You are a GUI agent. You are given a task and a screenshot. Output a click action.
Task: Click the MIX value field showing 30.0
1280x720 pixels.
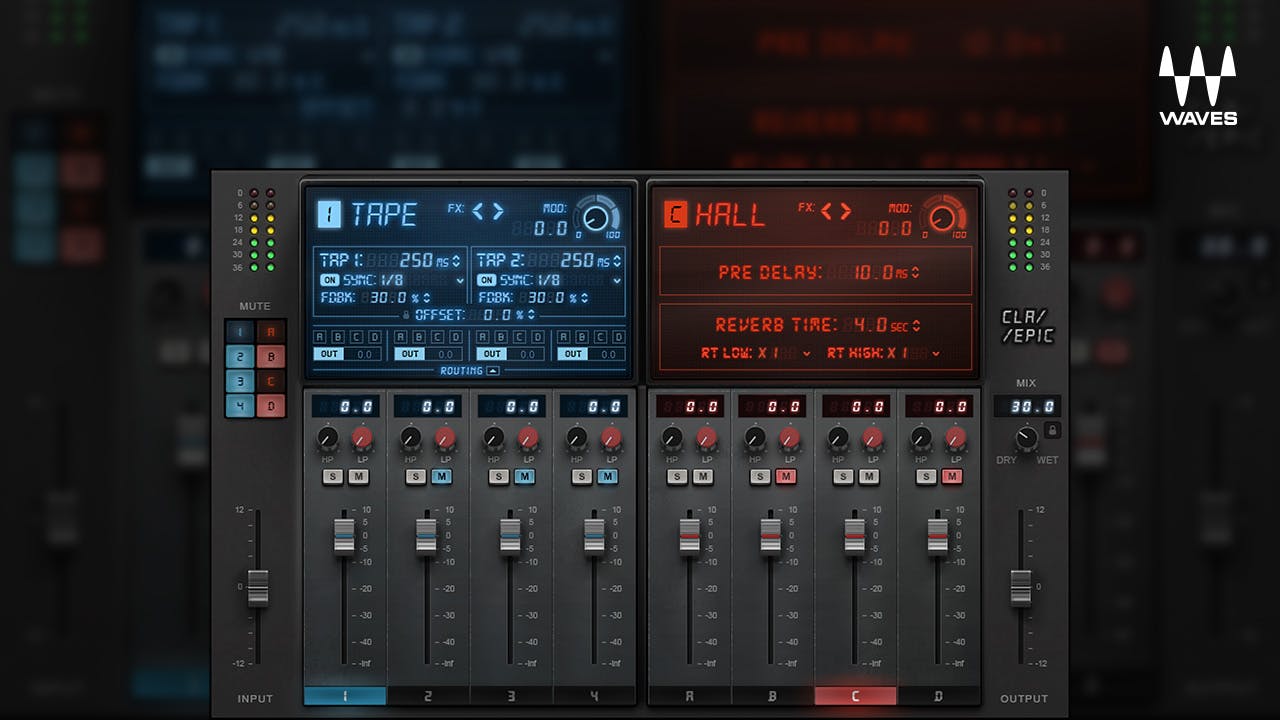[1027, 406]
